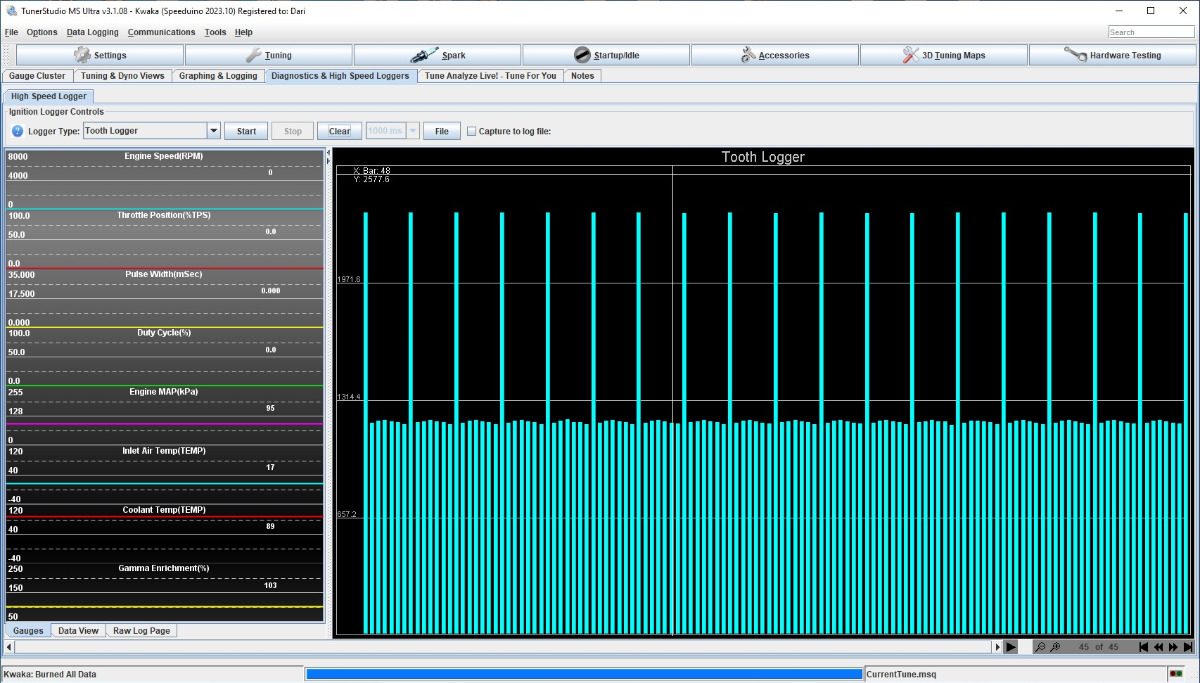This screenshot has height=683, width=1200.
Task: Click the Start logger button
Action: (x=246, y=131)
